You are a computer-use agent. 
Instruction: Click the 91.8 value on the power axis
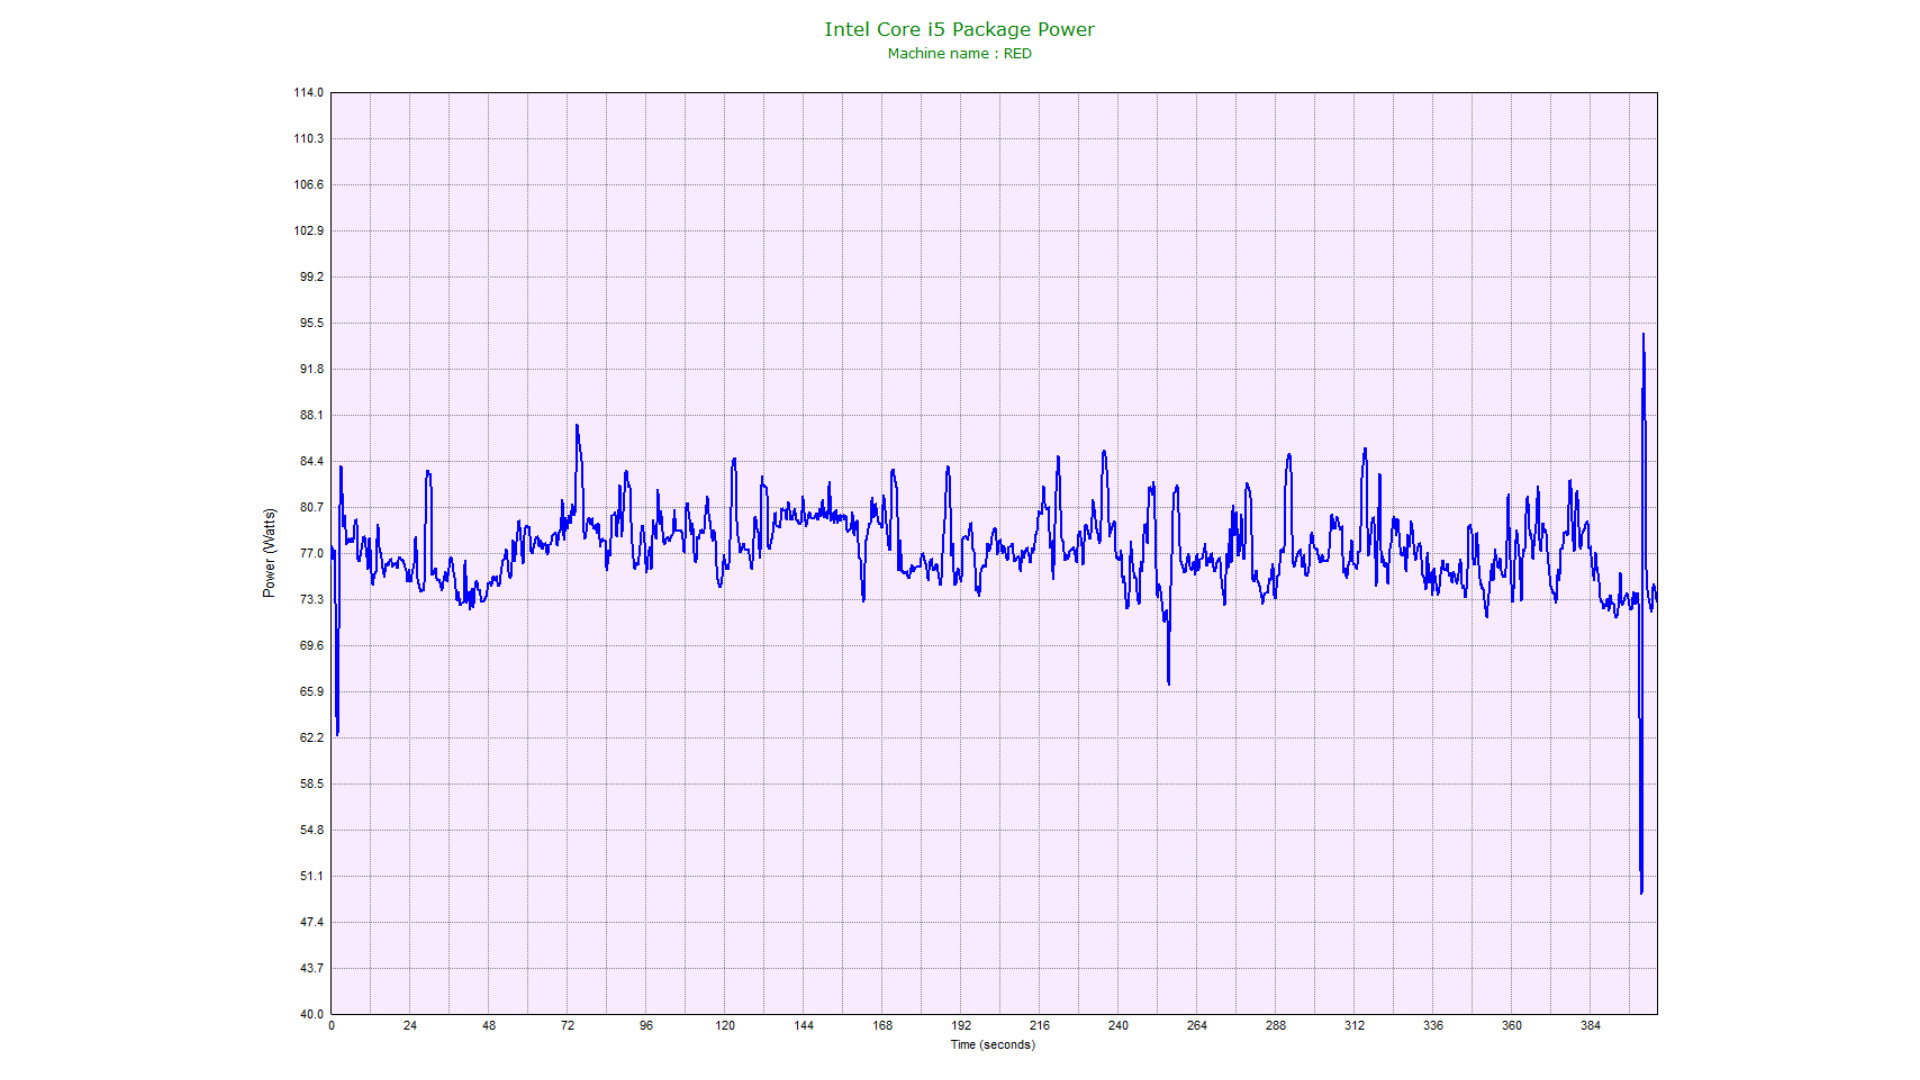point(312,369)
